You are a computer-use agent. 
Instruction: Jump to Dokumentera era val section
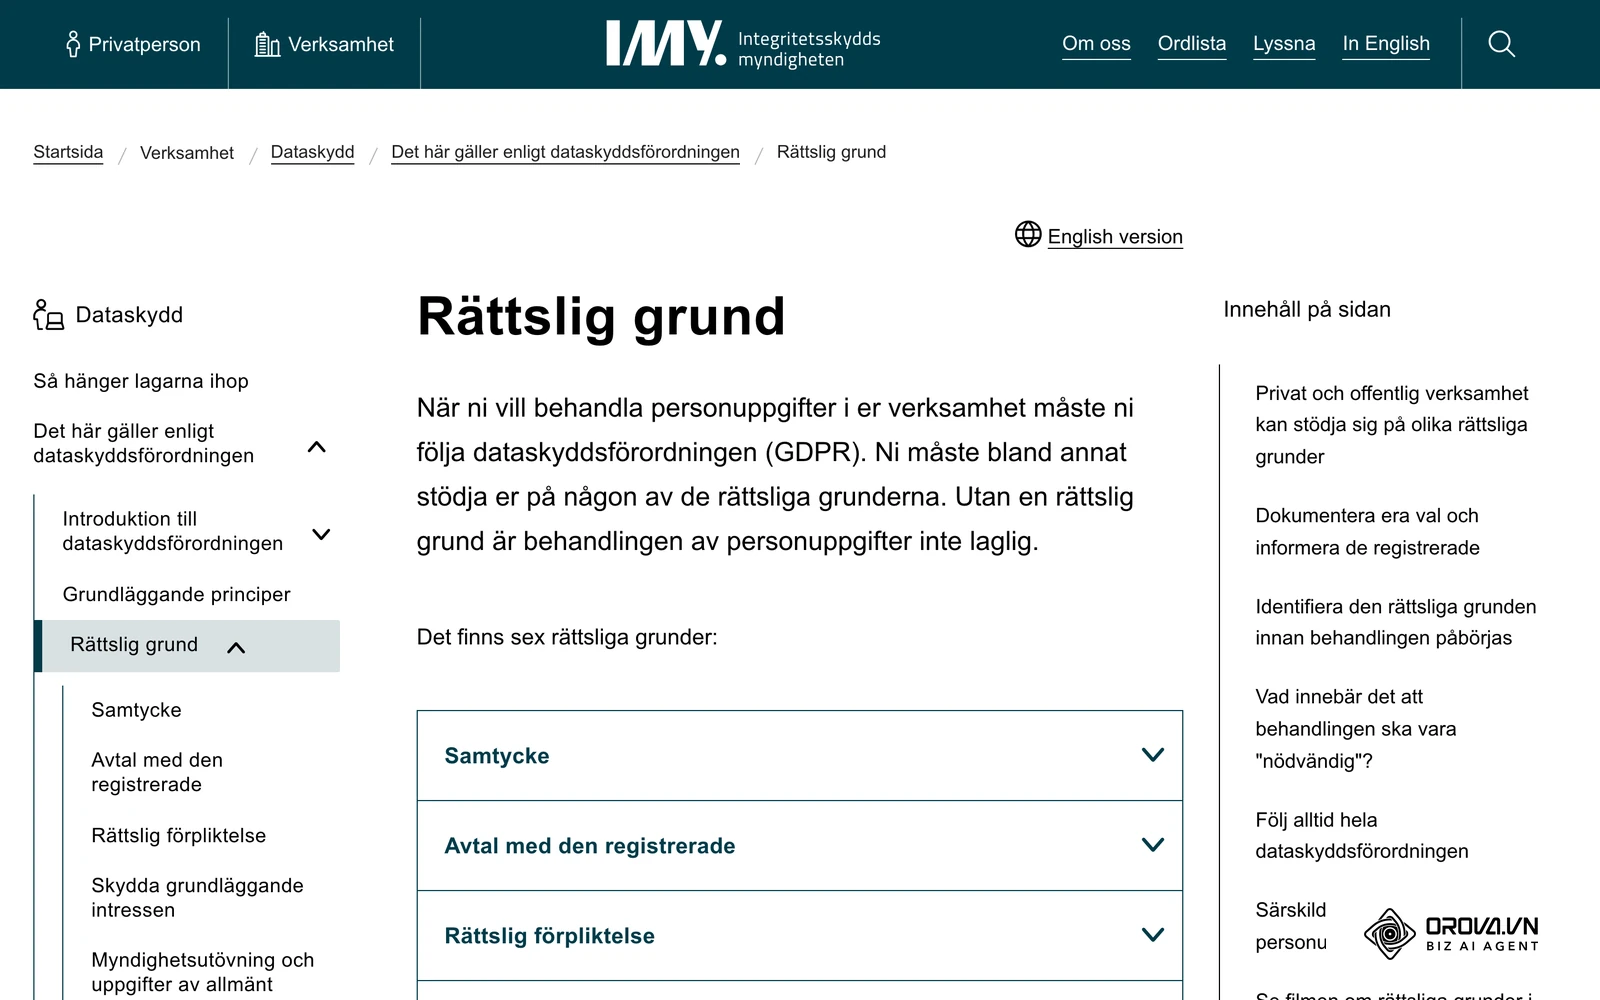click(1367, 532)
